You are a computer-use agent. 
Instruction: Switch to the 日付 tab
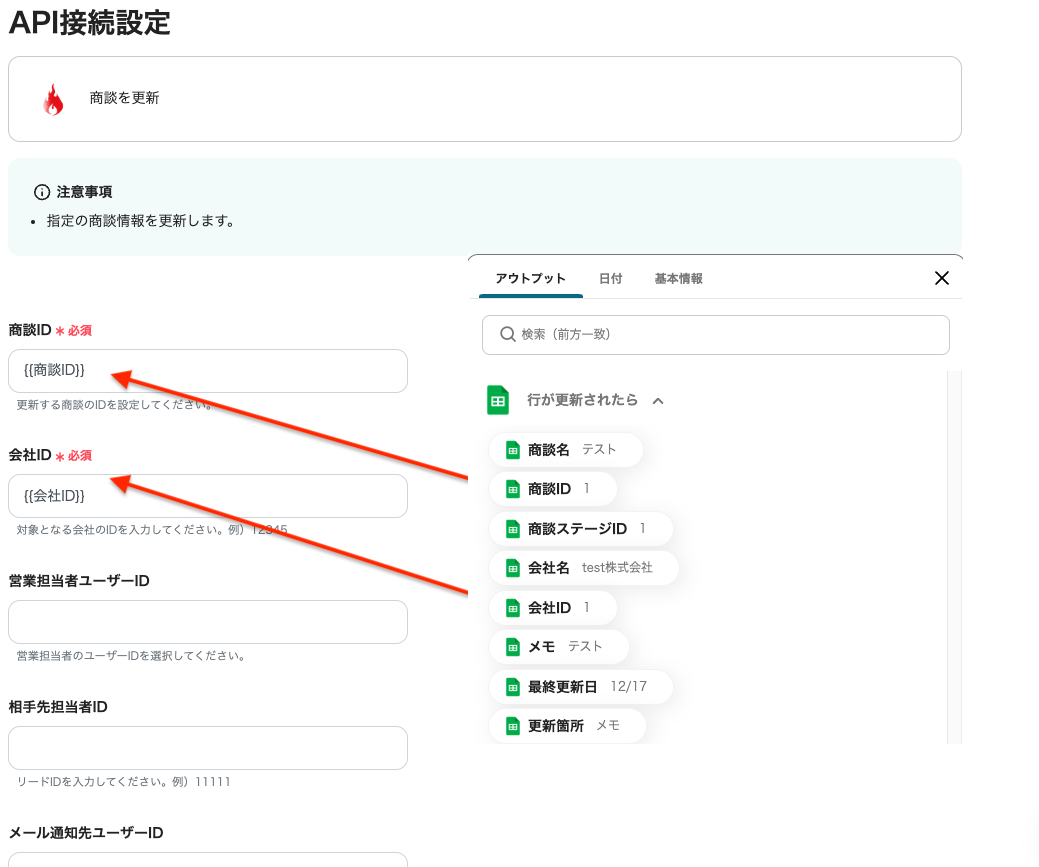(x=610, y=279)
